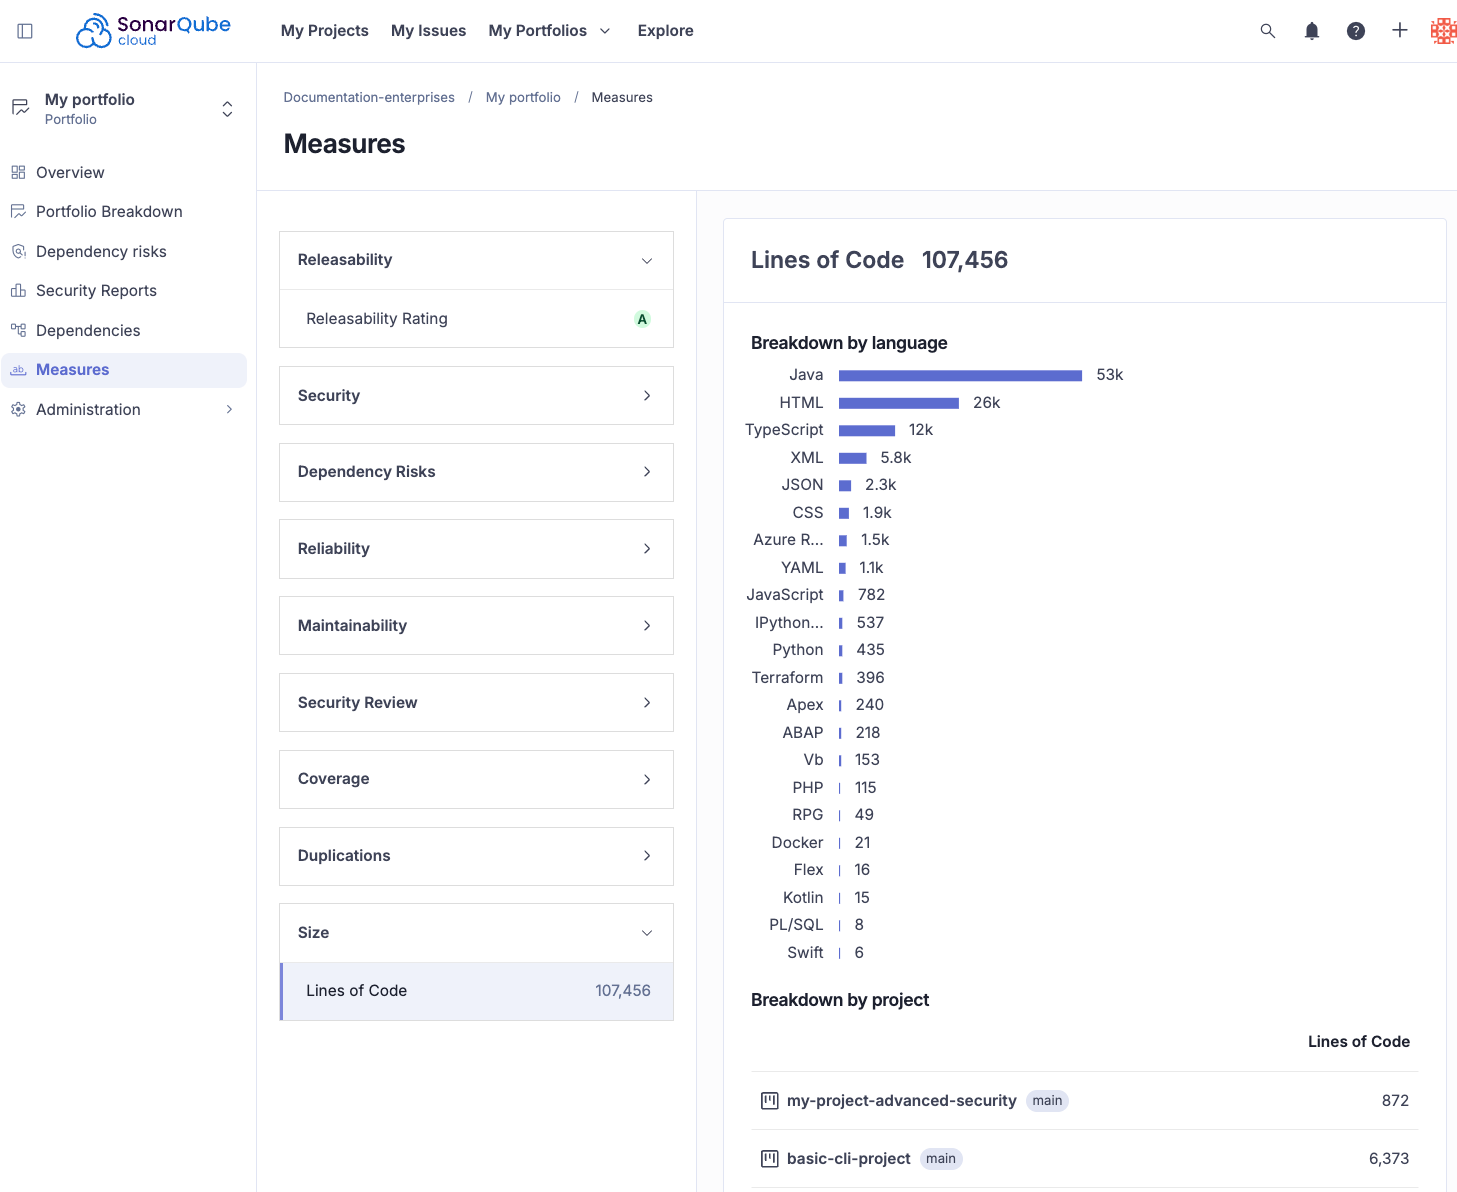The image size is (1457, 1192).
Task: Open the My portfolio switcher dropdown
Action: click(x=228, y=109)
